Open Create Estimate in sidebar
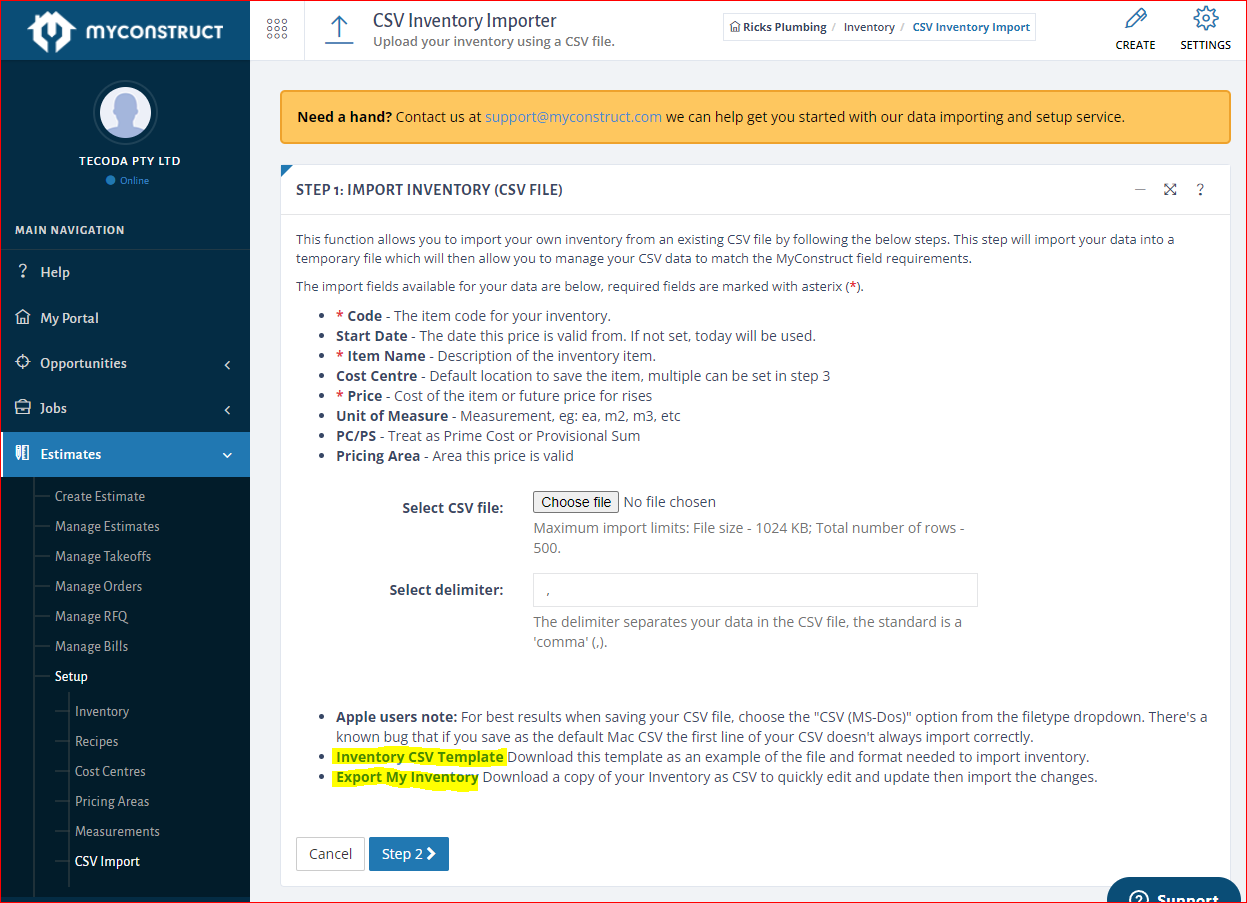The height and width of the screenshot is (903, 1247). tap(100, 496)
